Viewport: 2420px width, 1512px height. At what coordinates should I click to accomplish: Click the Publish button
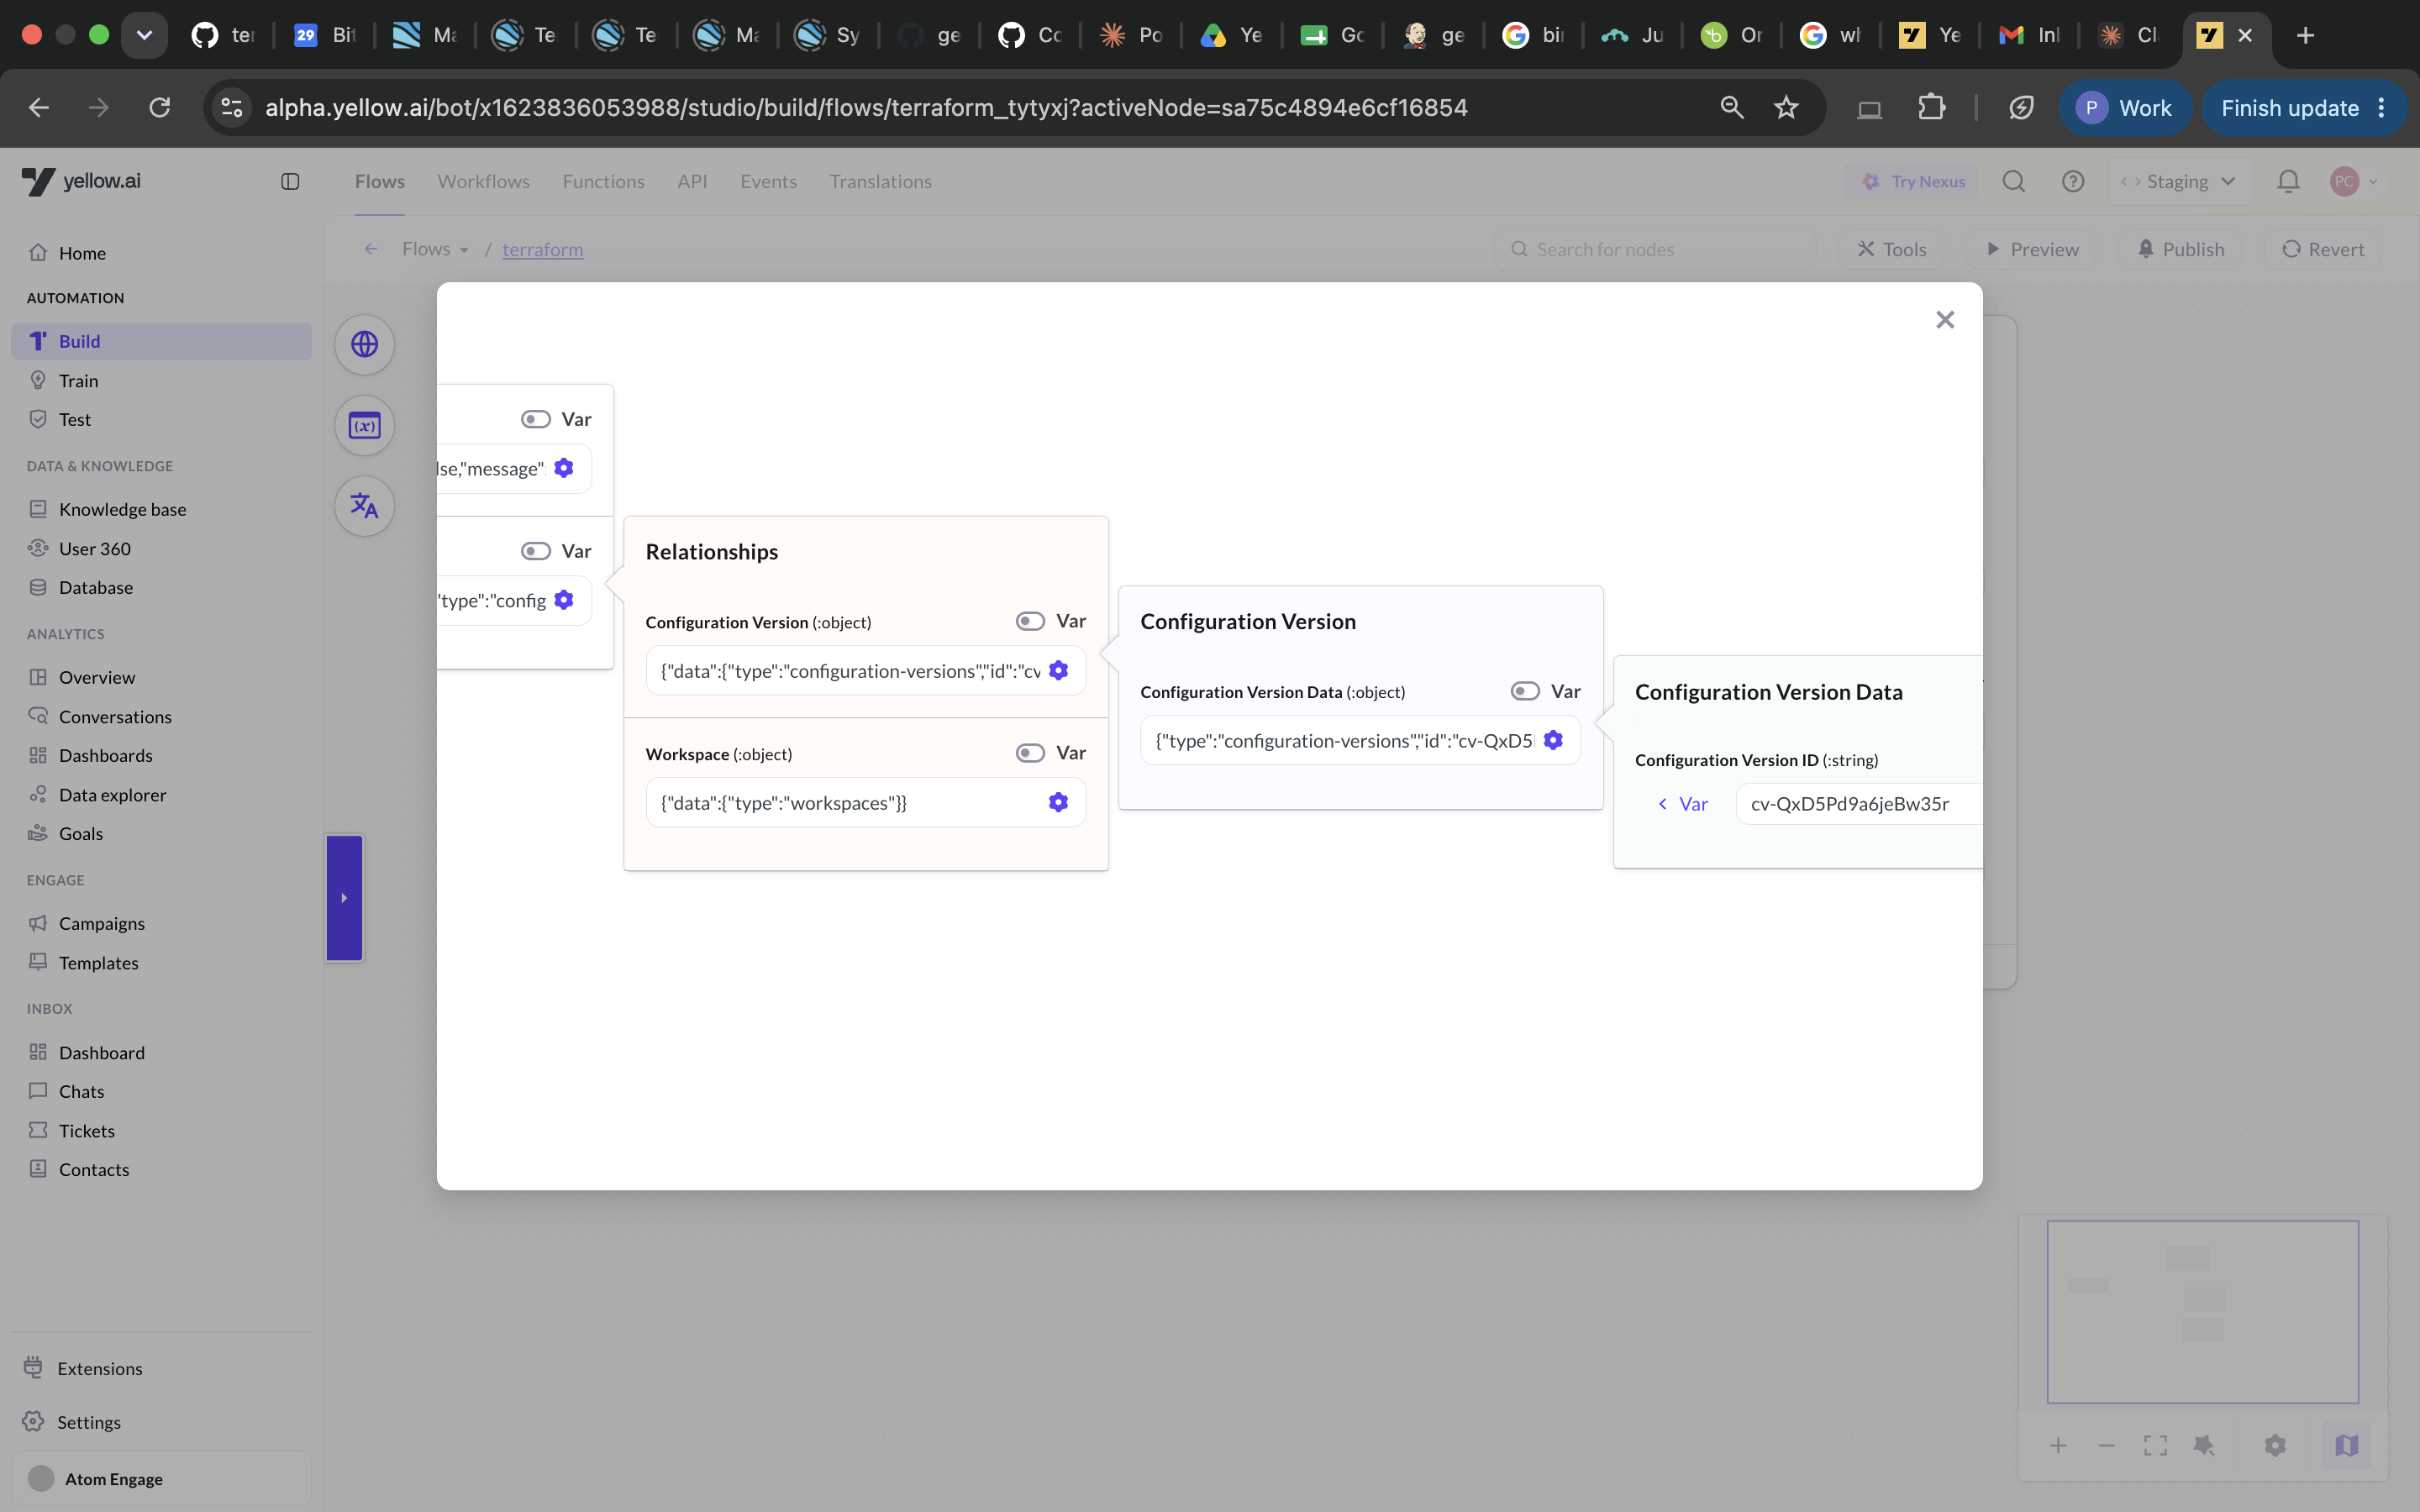(x=2180, y=249)
